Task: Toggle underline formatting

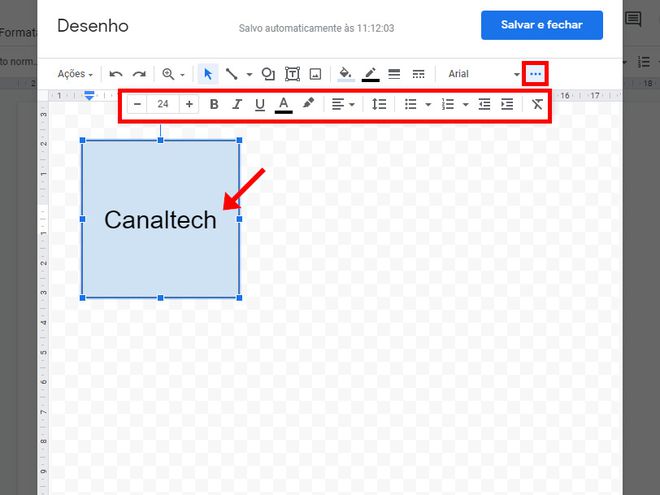Action: click(260, 104)
